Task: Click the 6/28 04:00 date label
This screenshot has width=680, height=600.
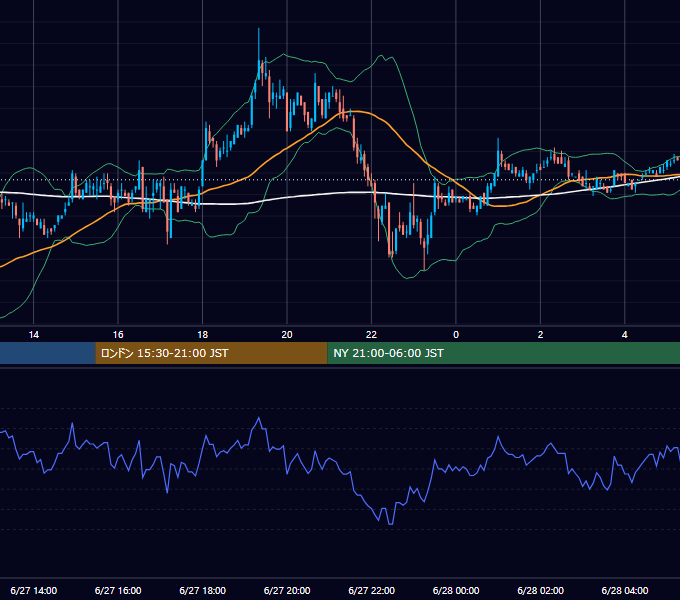Action: coord(624,590)
